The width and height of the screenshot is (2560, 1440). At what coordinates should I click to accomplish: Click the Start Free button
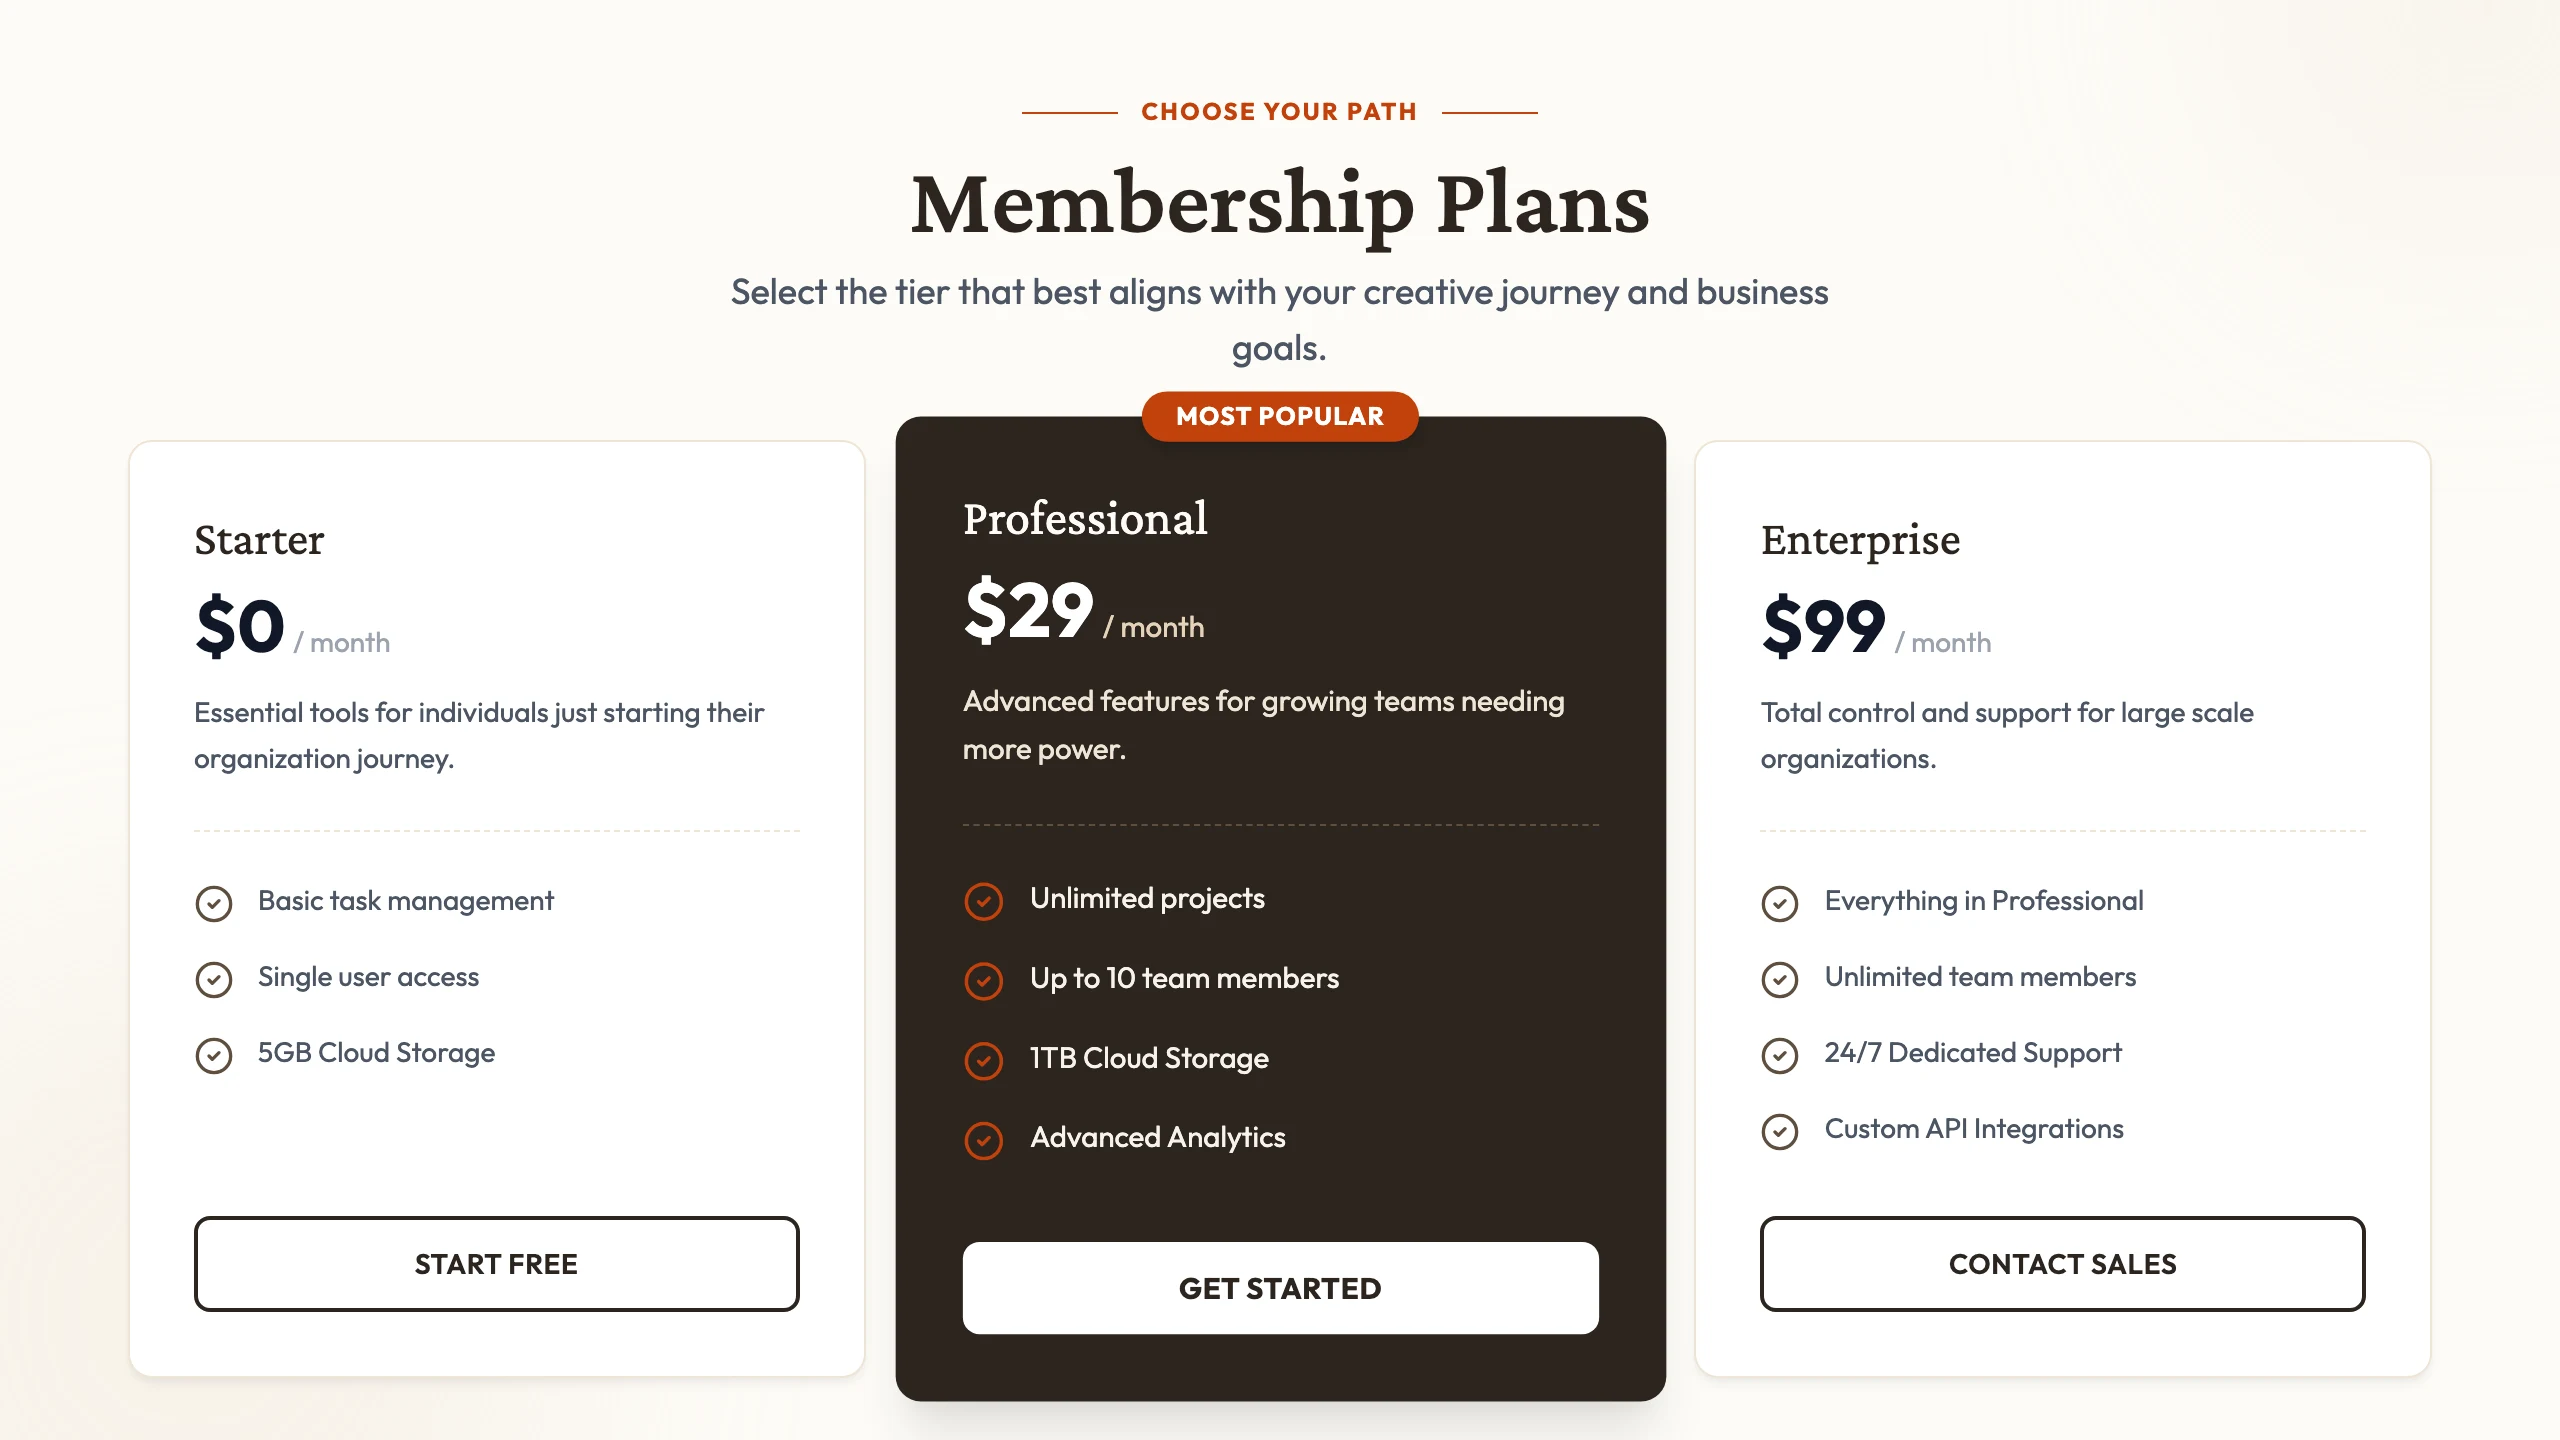[x=496, y=1263]
